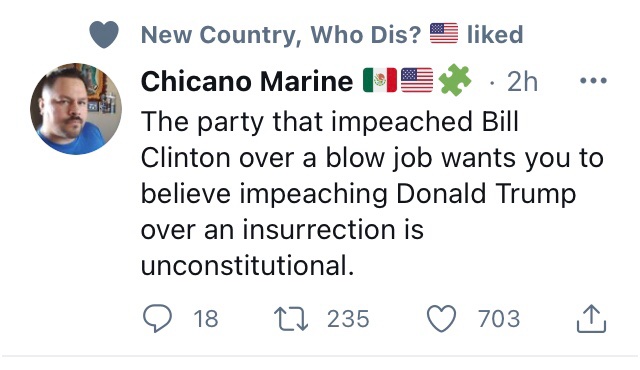640x370 pixels.
Task: Click 'unconstitutional.' at the tweet's end
Action: [x=247, y=265]
